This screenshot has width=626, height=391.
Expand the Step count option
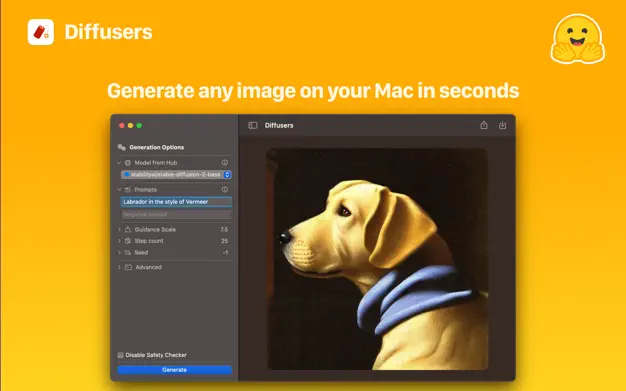tap(119, 241)
